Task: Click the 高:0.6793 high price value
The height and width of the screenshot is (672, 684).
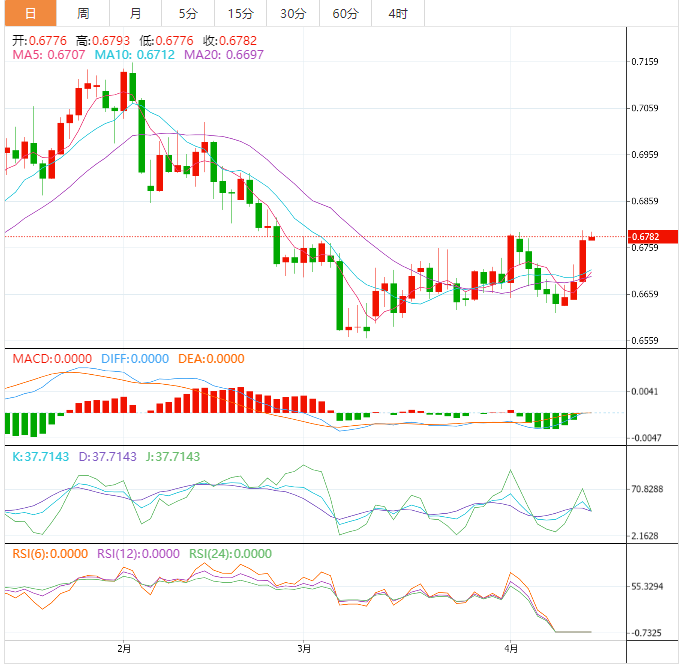Action: tap(103, 41)
